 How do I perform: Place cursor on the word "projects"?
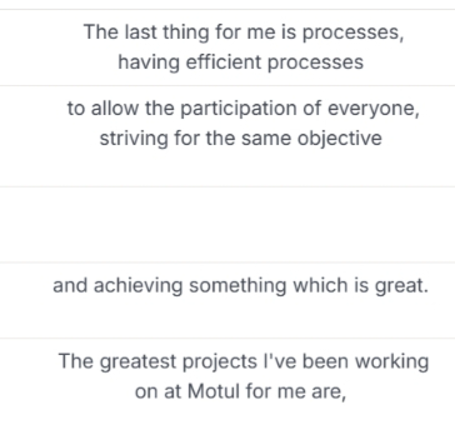click(220, 362)
